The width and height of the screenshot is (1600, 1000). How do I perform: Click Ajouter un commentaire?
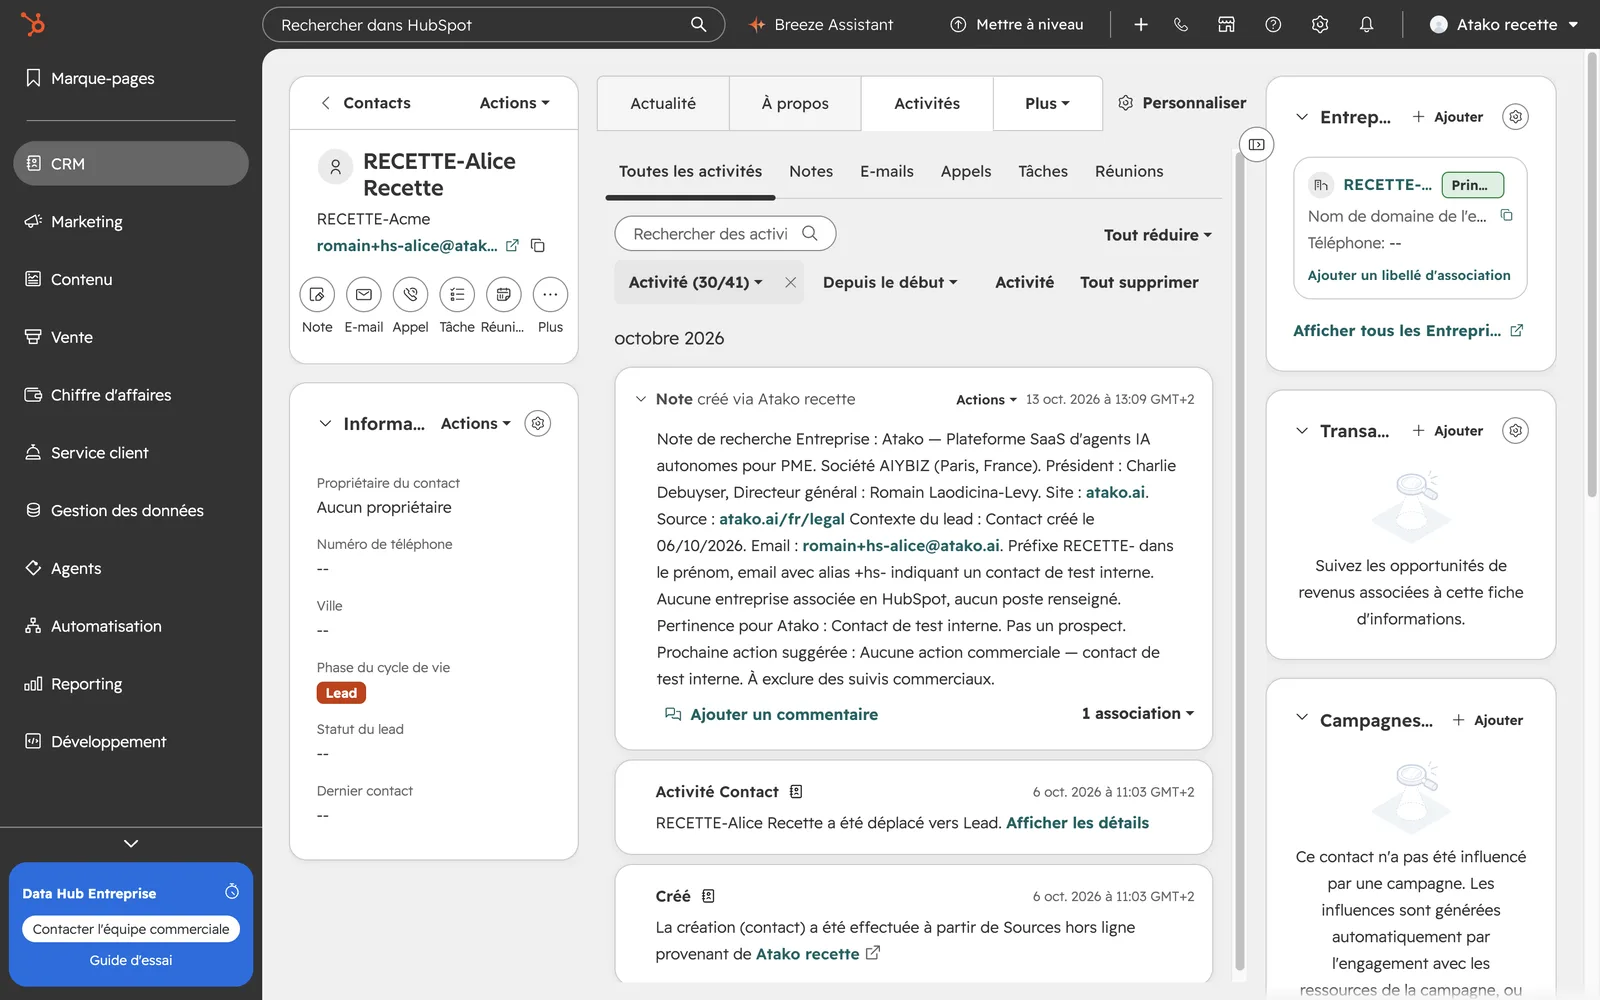(772, 714)
